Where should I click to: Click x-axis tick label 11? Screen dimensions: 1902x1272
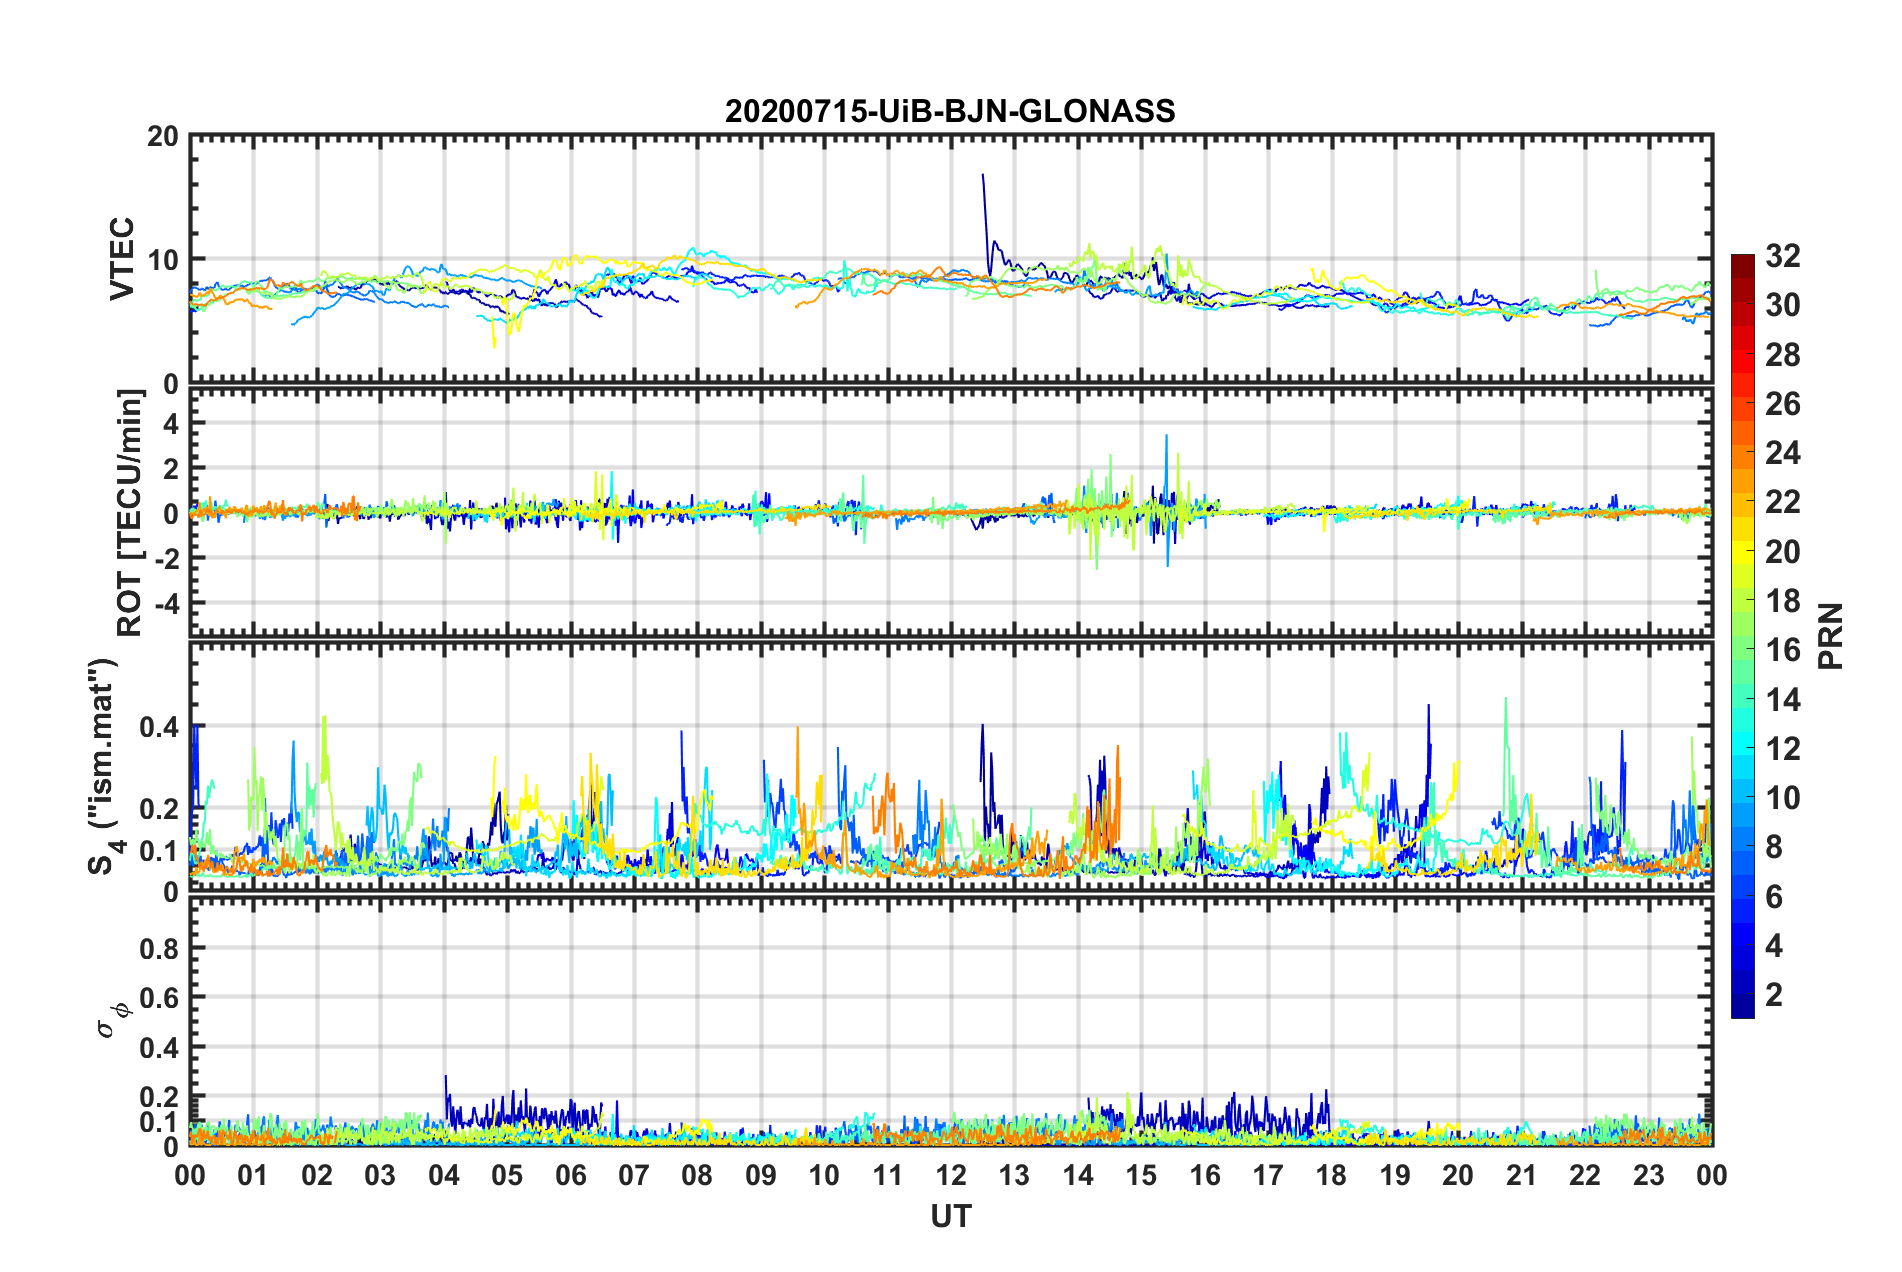pyautogui.click(x=888, y=1175)
